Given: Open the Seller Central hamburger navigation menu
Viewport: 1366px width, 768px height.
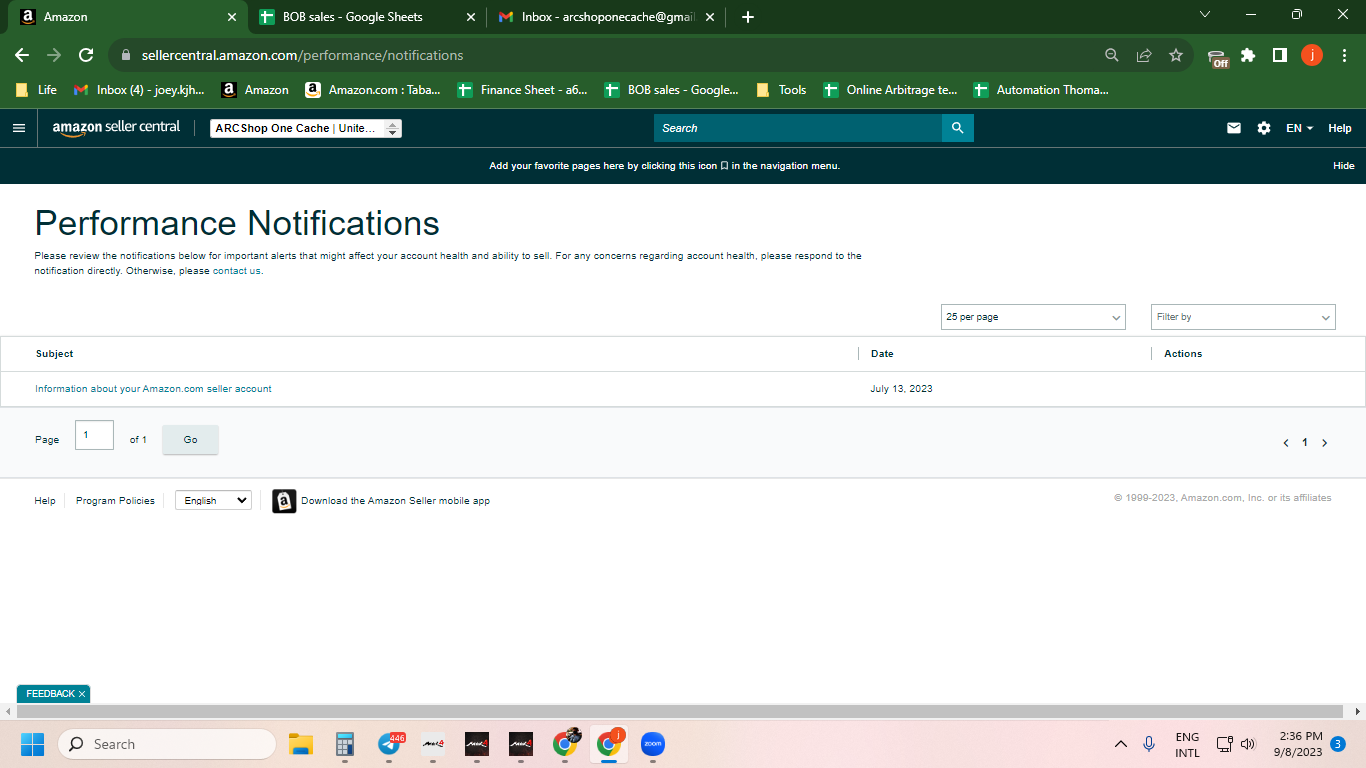Looking at the screenshot, I should pyautogui.click(x=18, y=128).
